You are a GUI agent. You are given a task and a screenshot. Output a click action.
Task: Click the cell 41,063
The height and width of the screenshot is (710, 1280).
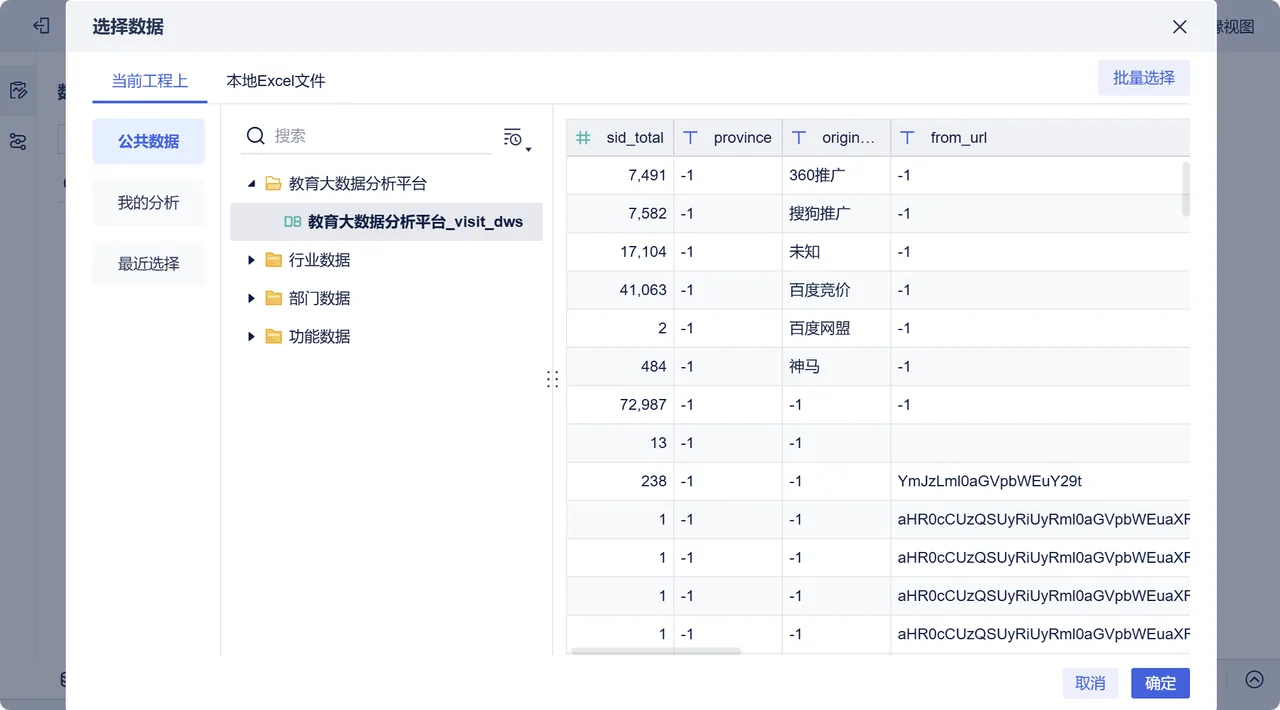point(620,290)
